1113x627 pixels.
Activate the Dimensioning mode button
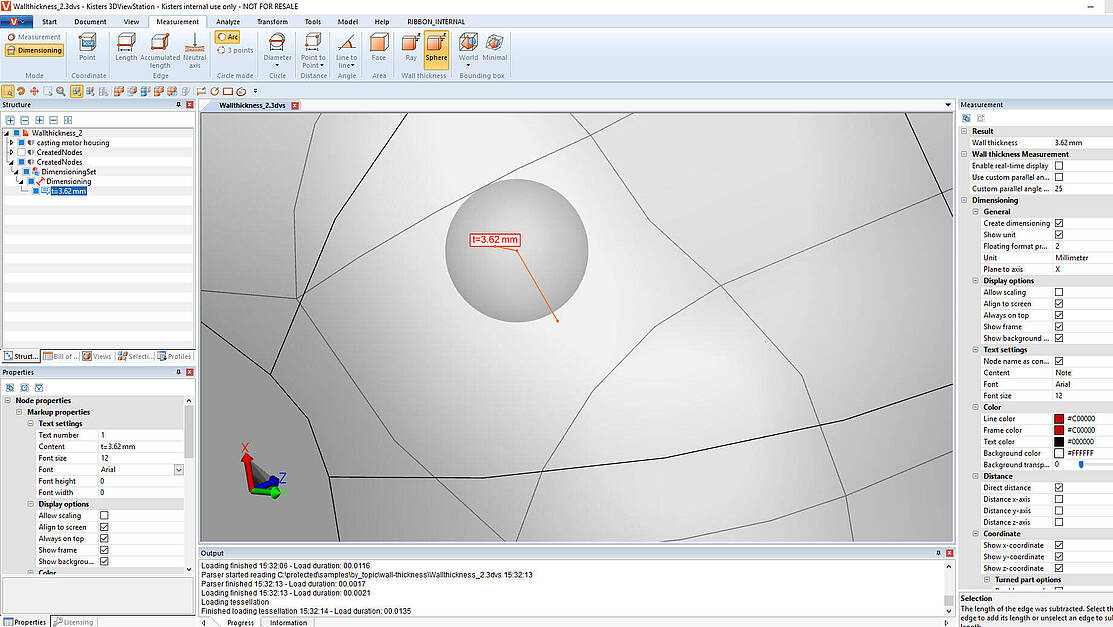pos(34,50)
